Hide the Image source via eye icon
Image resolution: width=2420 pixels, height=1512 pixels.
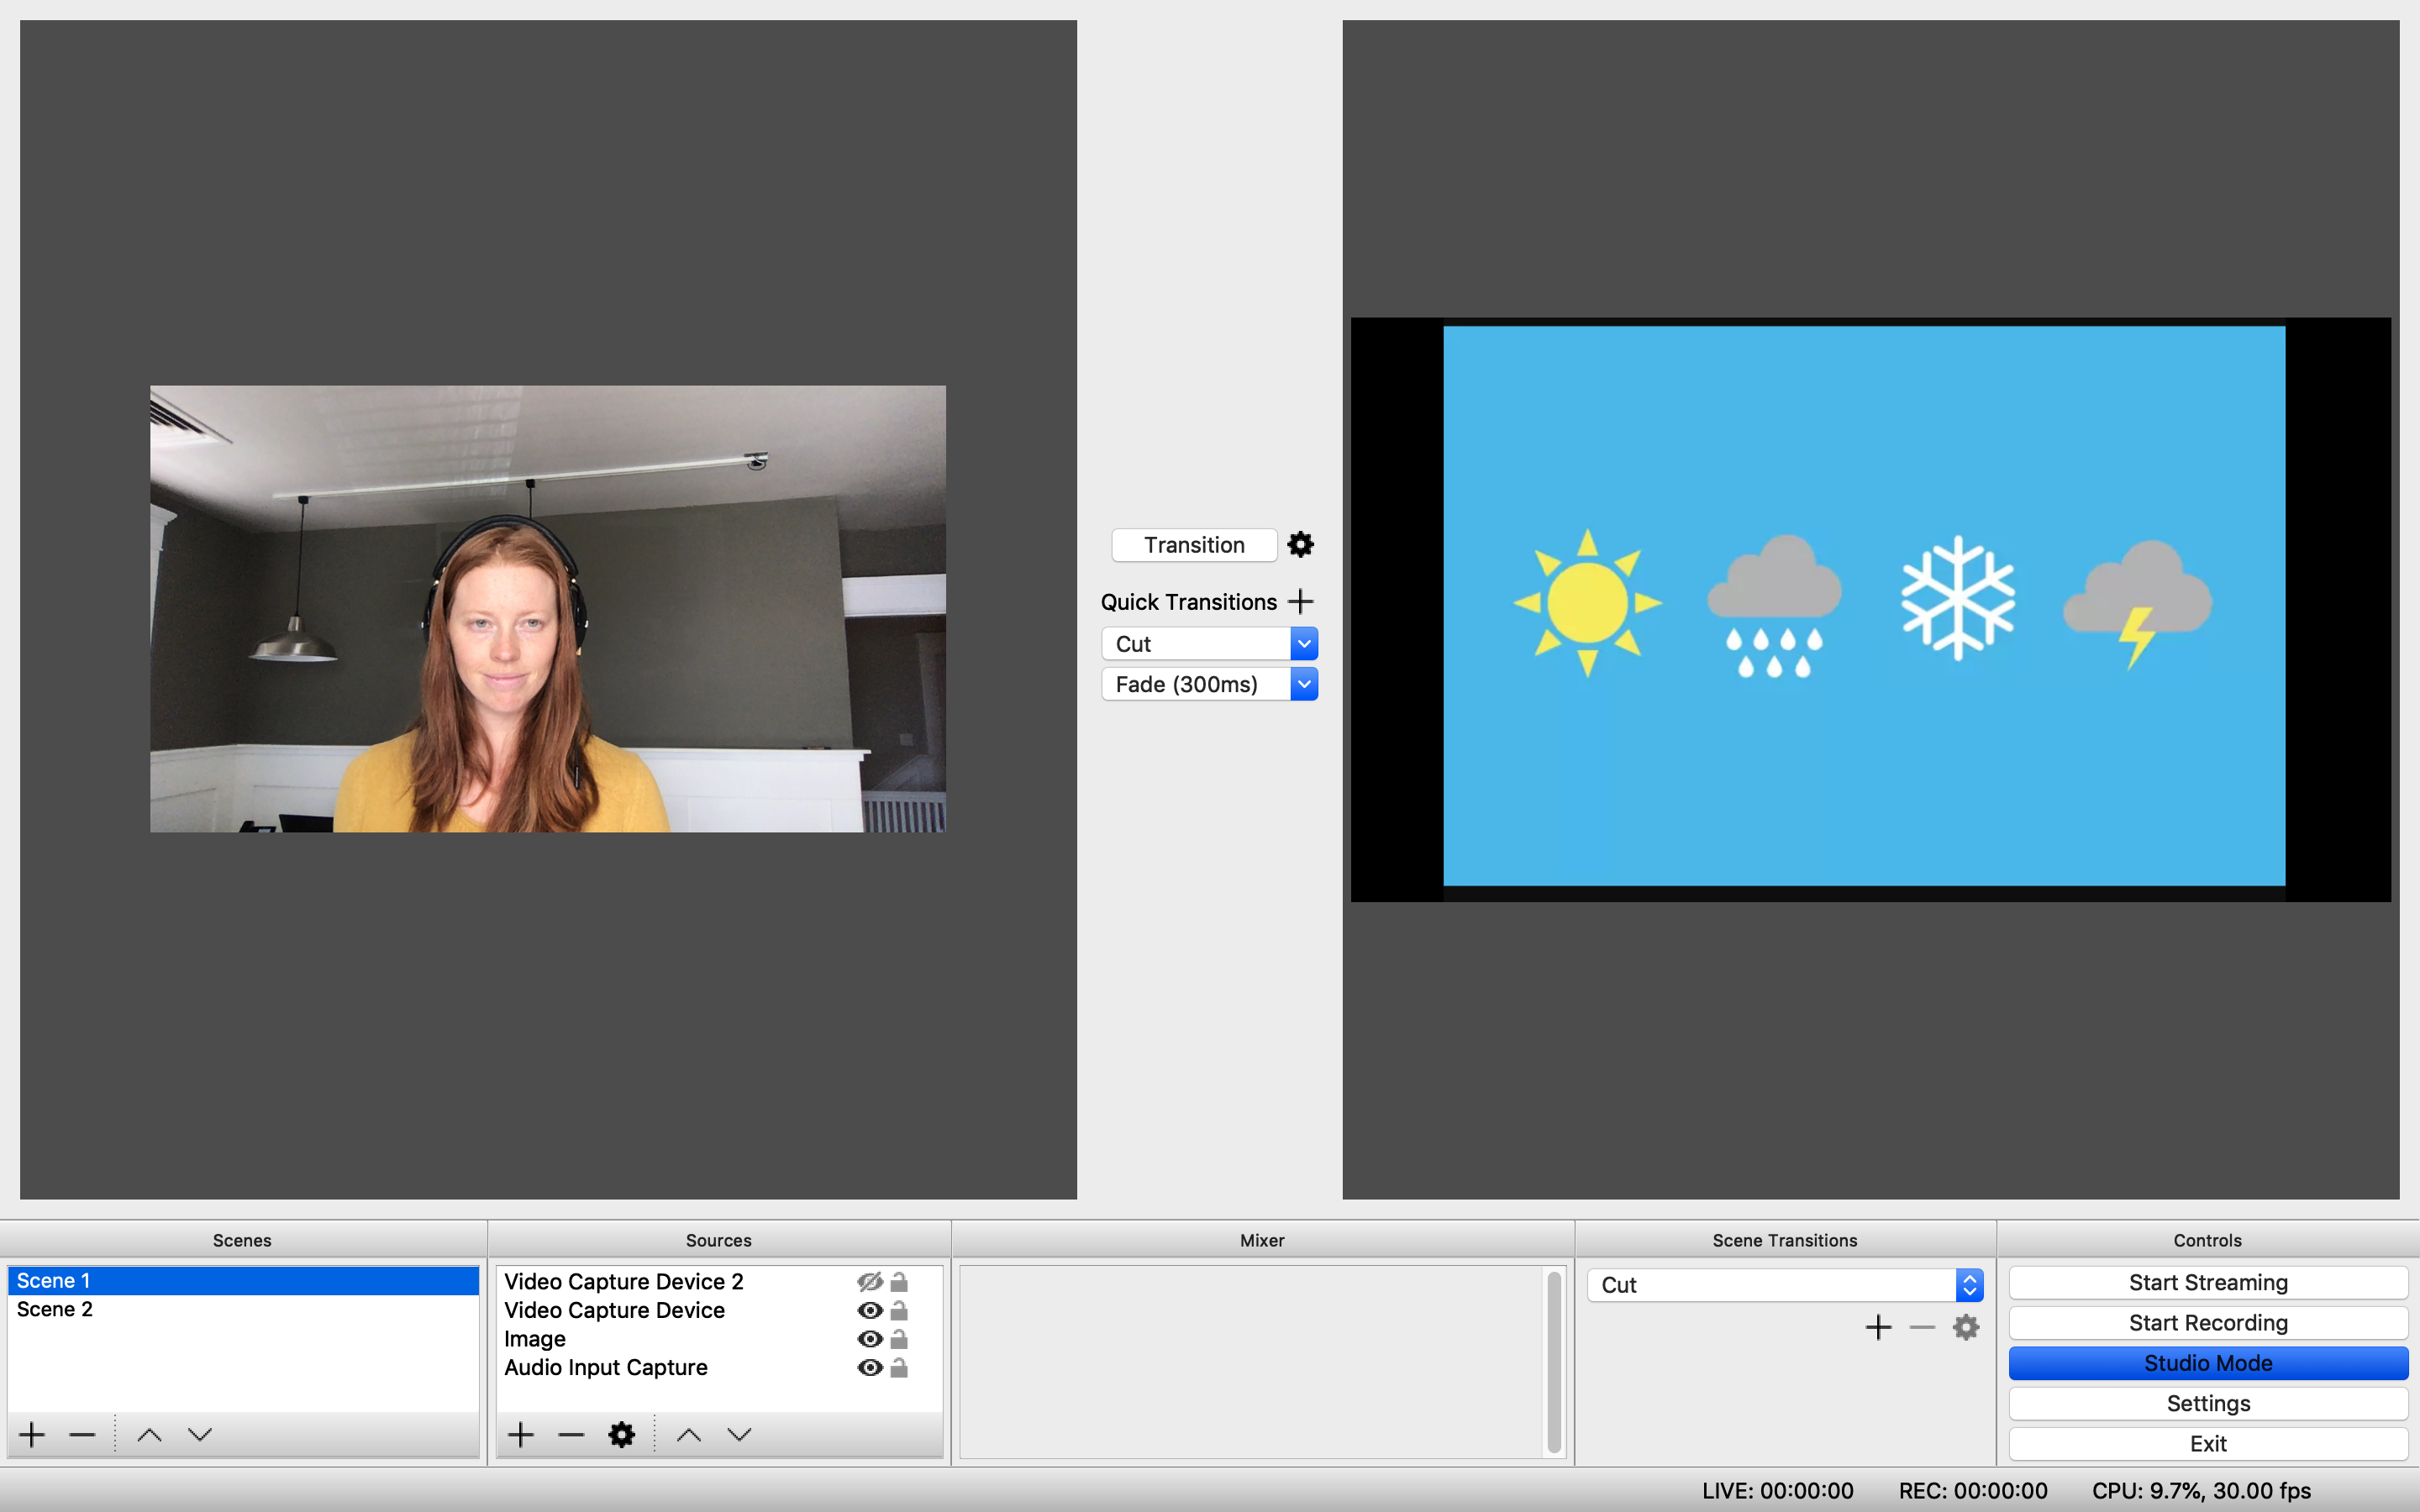click(x=869, y=1339)
